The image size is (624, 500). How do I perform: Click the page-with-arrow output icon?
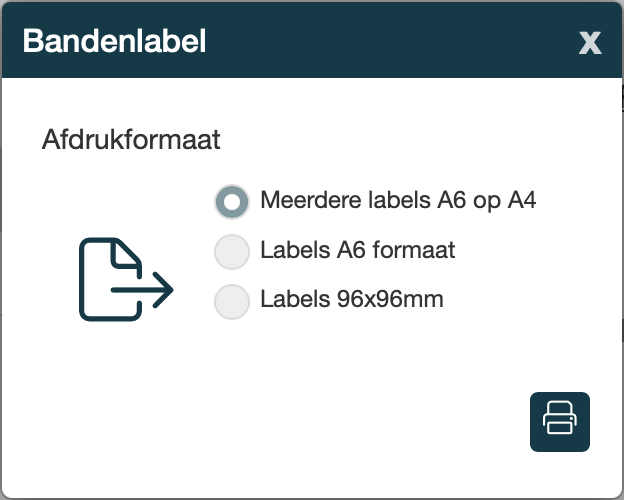(126, 280)
